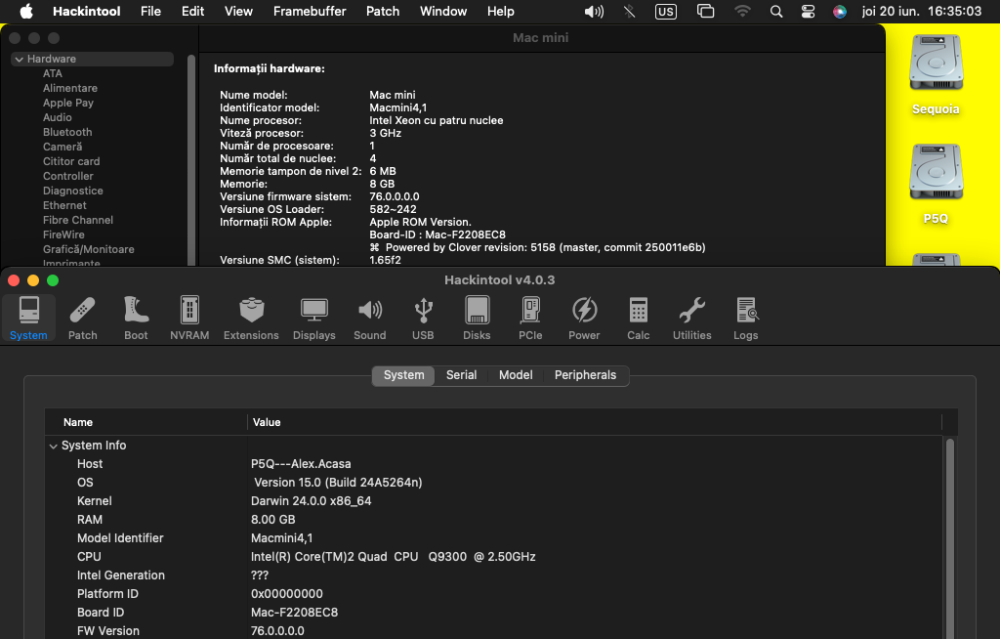
Task: Click the screen mirroring window icon
Action: coord(705,11)
